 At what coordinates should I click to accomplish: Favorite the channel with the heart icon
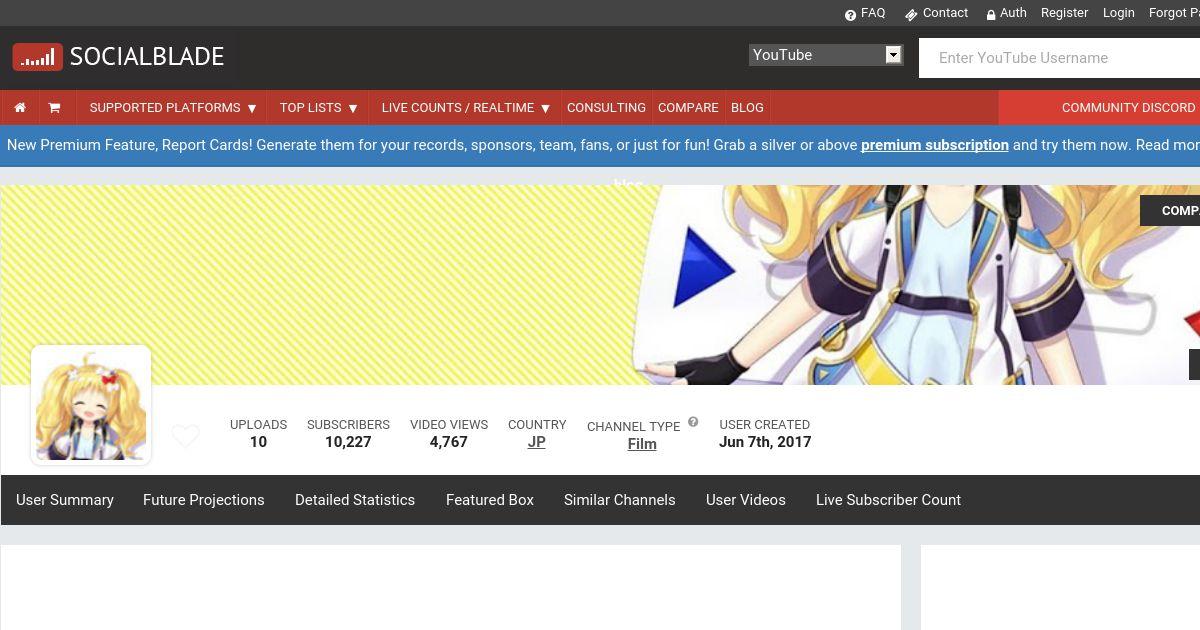tap(185, 436)
